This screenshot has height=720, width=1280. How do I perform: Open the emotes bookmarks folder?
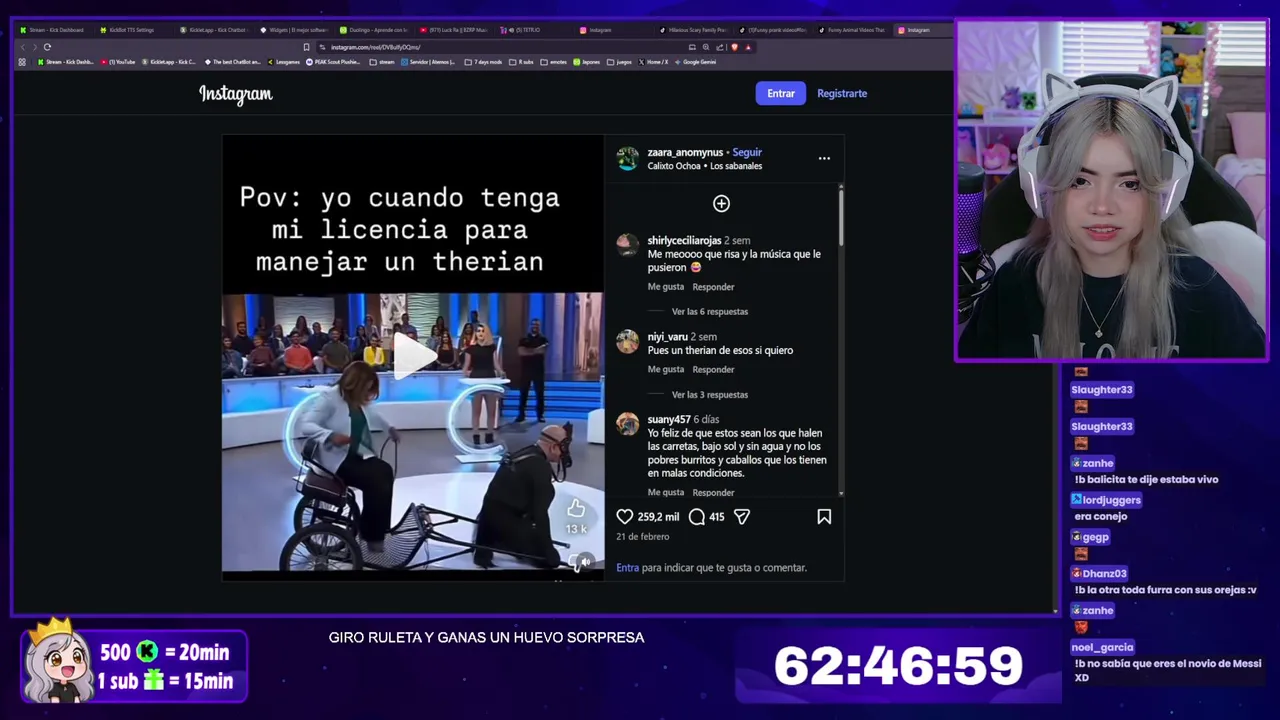coord(553,62)
